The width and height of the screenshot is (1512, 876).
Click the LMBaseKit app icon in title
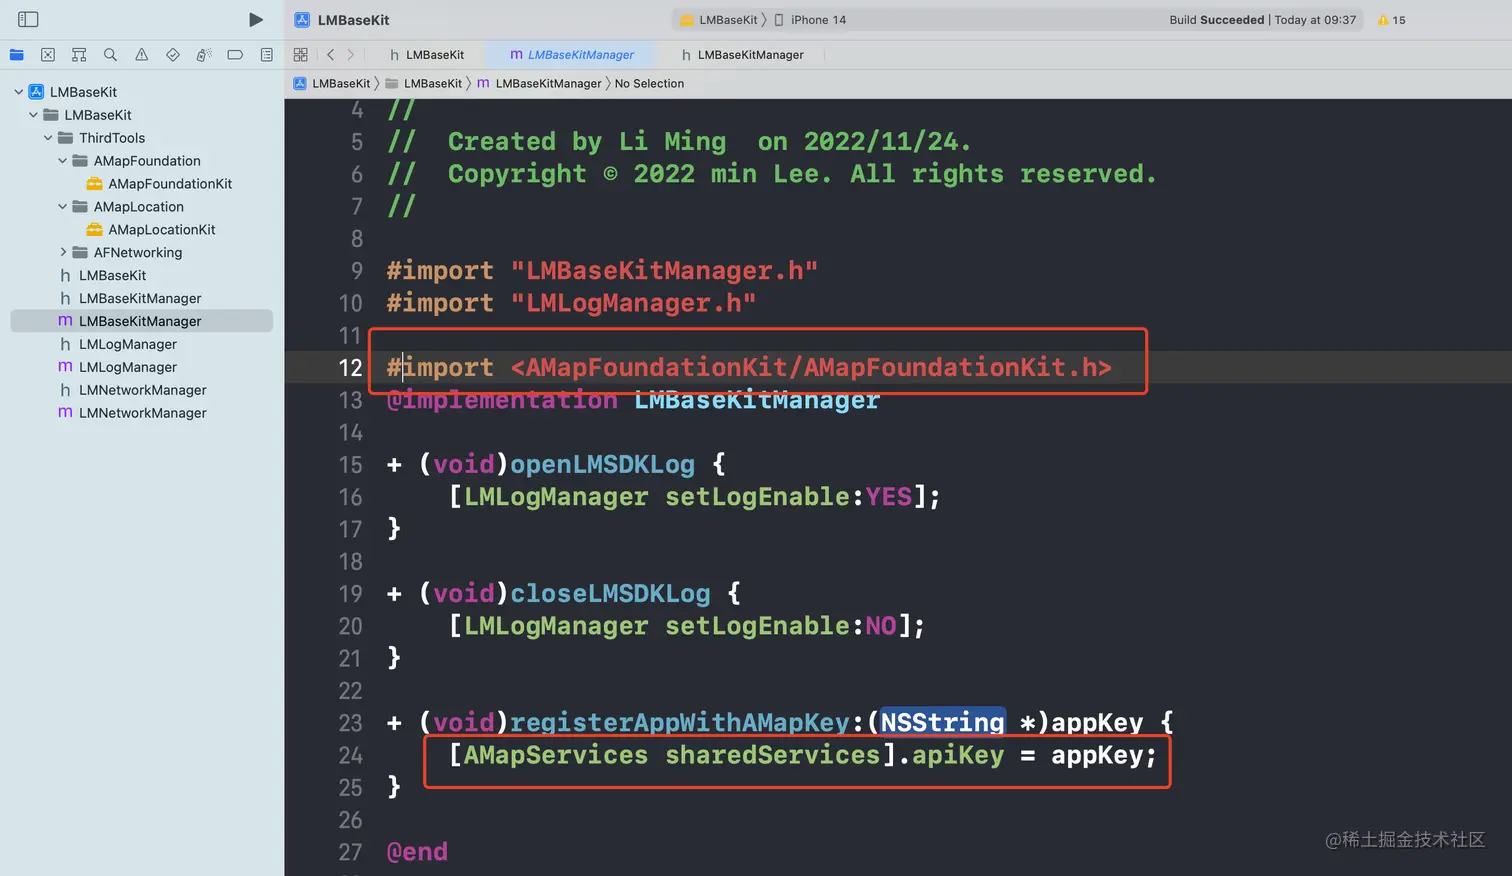(x=302, y=19)
